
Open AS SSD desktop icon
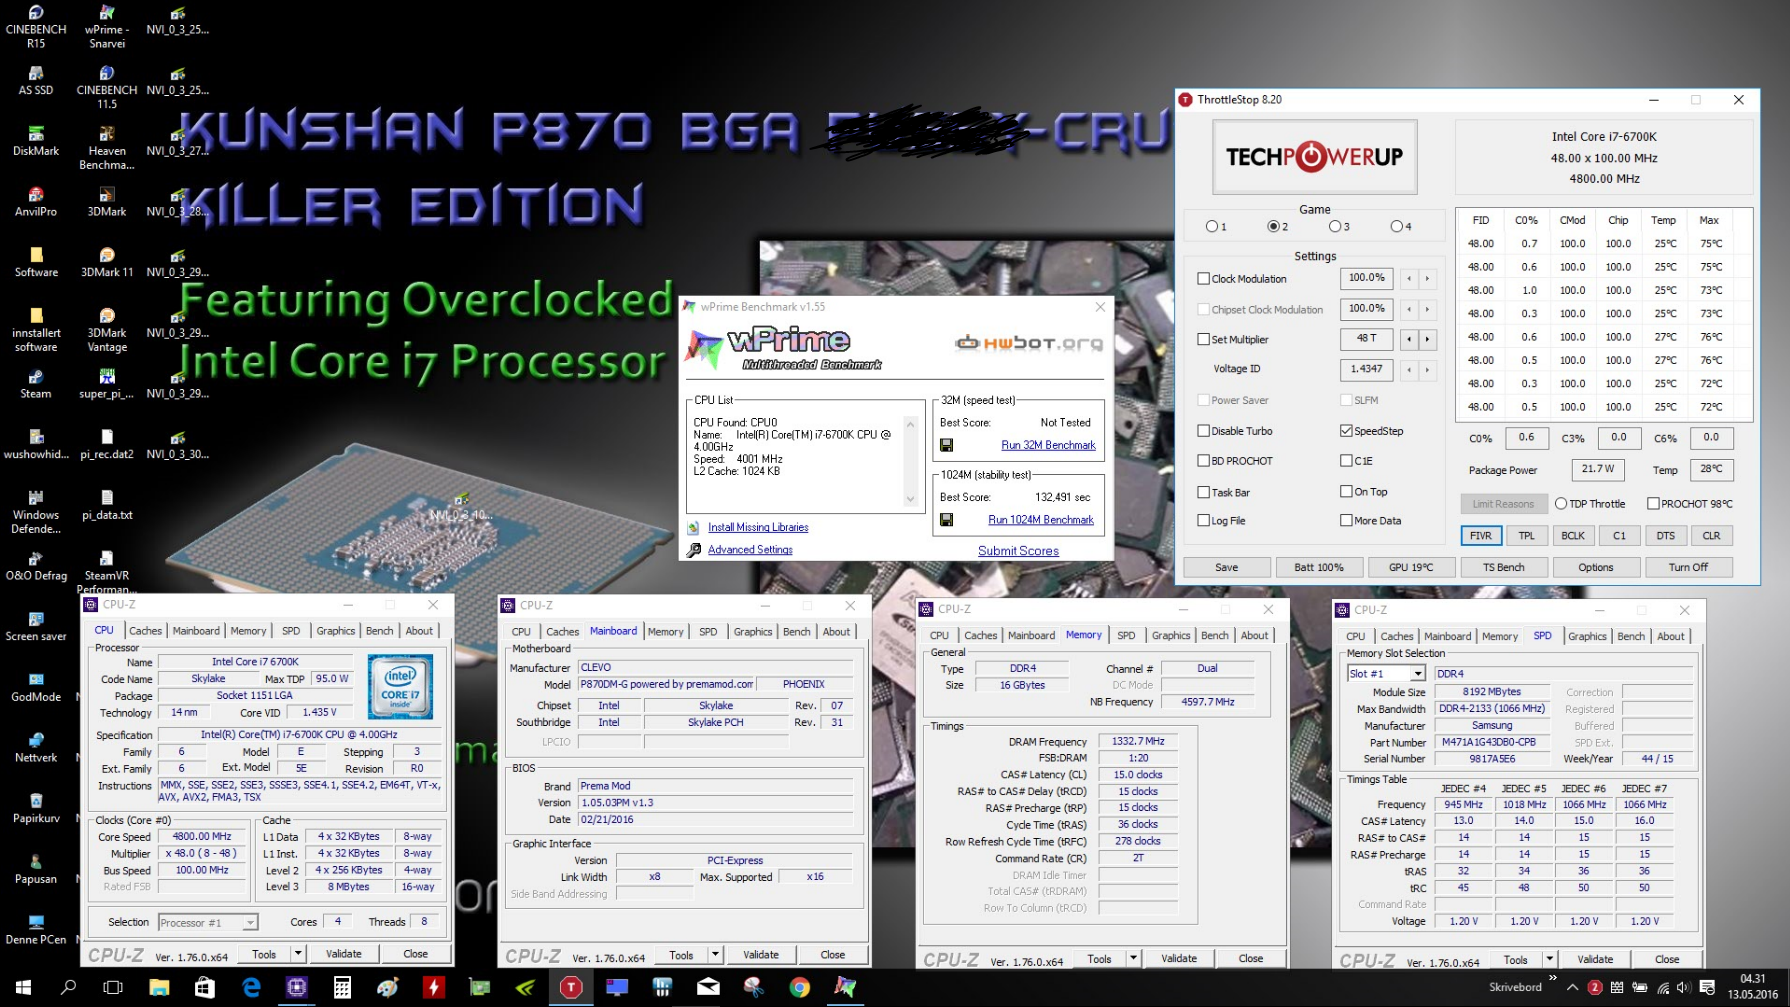pos(36,81)
